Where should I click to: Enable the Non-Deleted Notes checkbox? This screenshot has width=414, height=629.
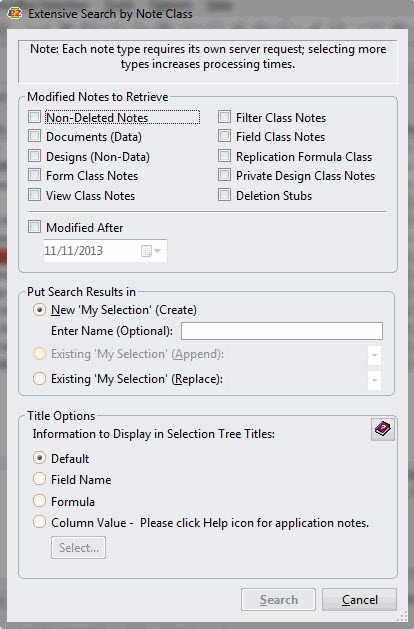tap(34, 117)
